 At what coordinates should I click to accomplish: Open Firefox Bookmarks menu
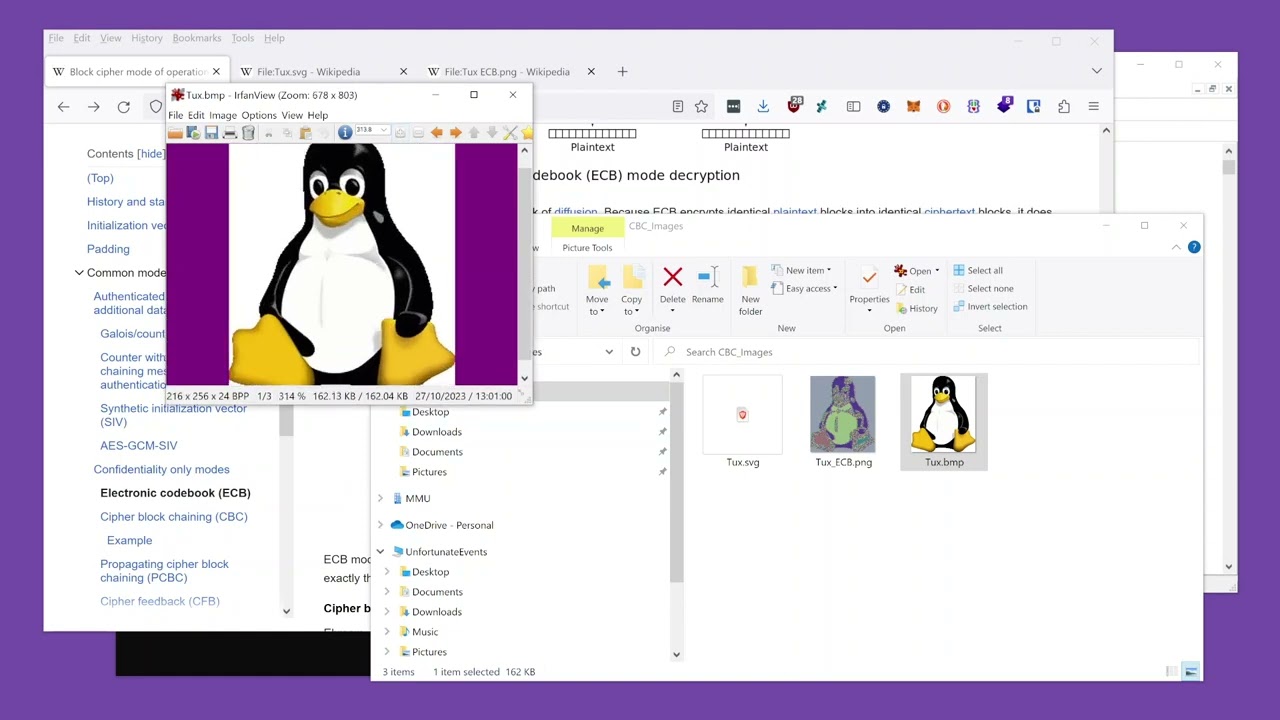197,38
